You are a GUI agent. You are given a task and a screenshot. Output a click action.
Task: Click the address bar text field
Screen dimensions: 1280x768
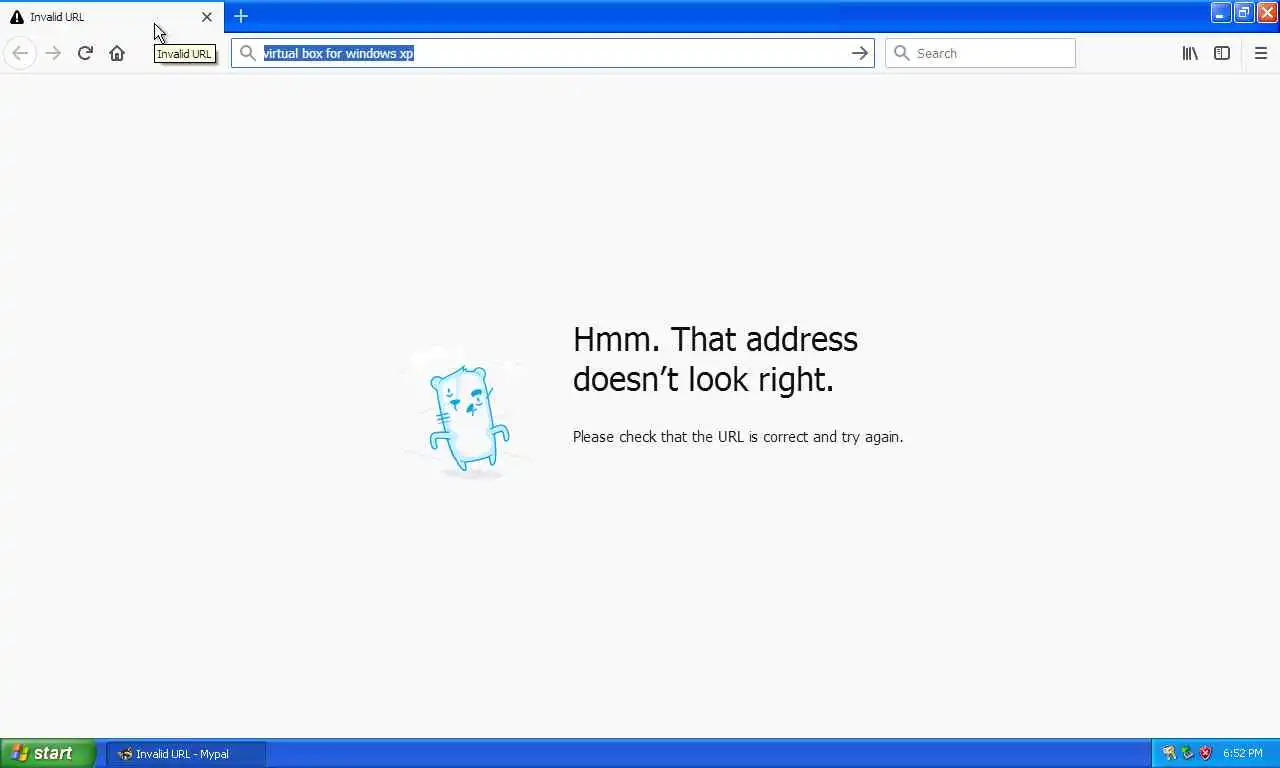(x=552, y=53)
